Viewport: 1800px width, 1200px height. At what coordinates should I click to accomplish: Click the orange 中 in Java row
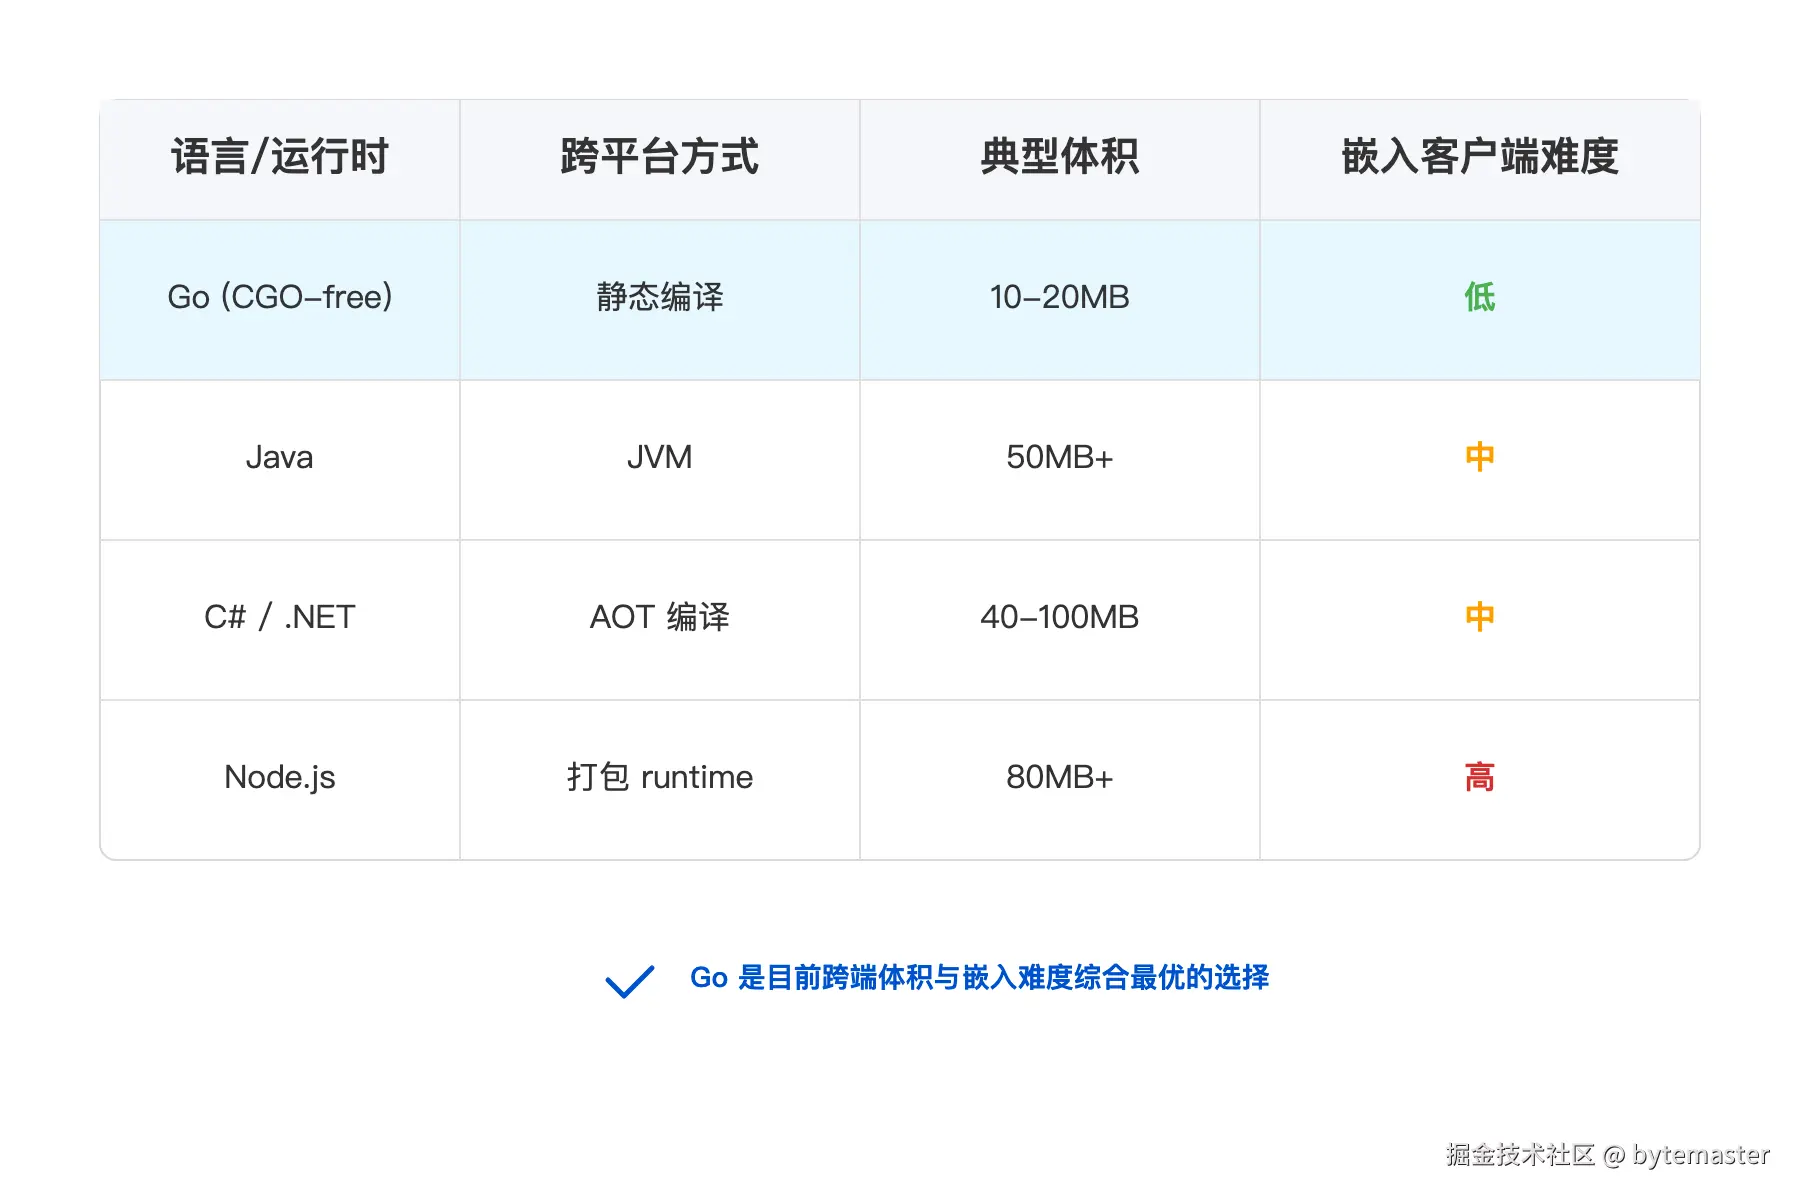coord(1480,457)
